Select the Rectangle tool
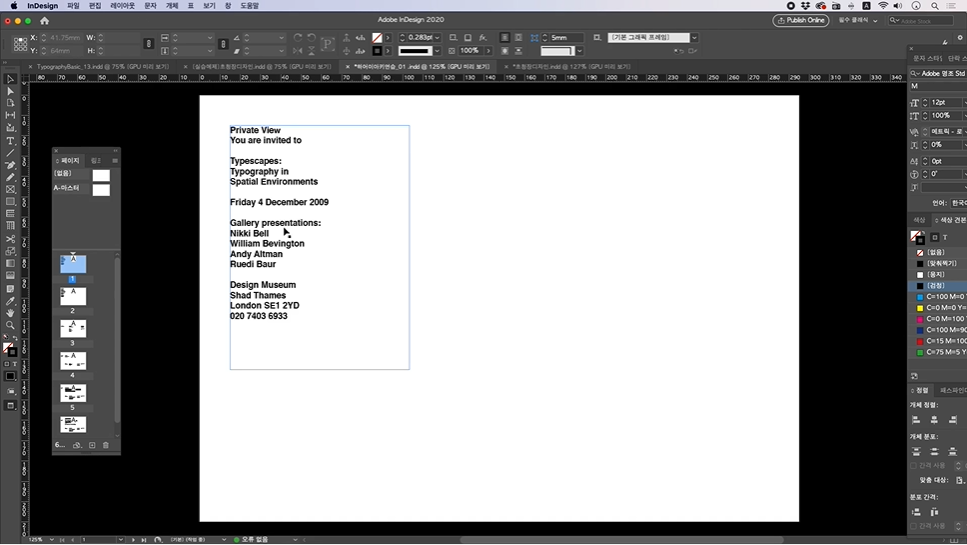The width and height of the screenshot is (967, 545). (x=10, y=202)
